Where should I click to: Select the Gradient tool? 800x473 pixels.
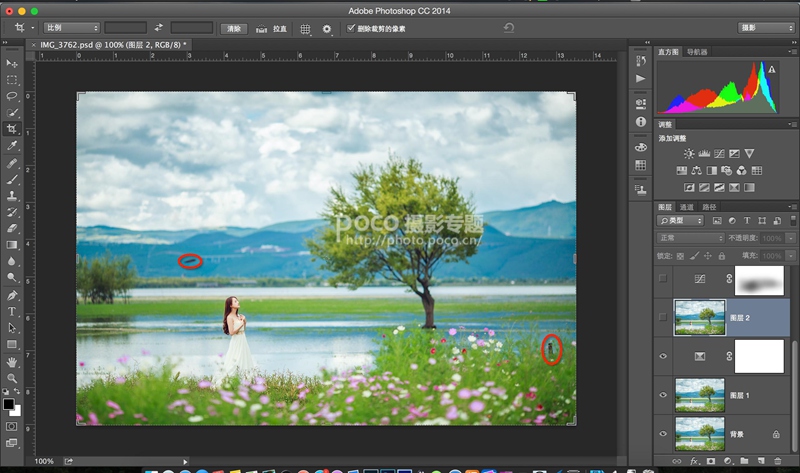[12, 245]
